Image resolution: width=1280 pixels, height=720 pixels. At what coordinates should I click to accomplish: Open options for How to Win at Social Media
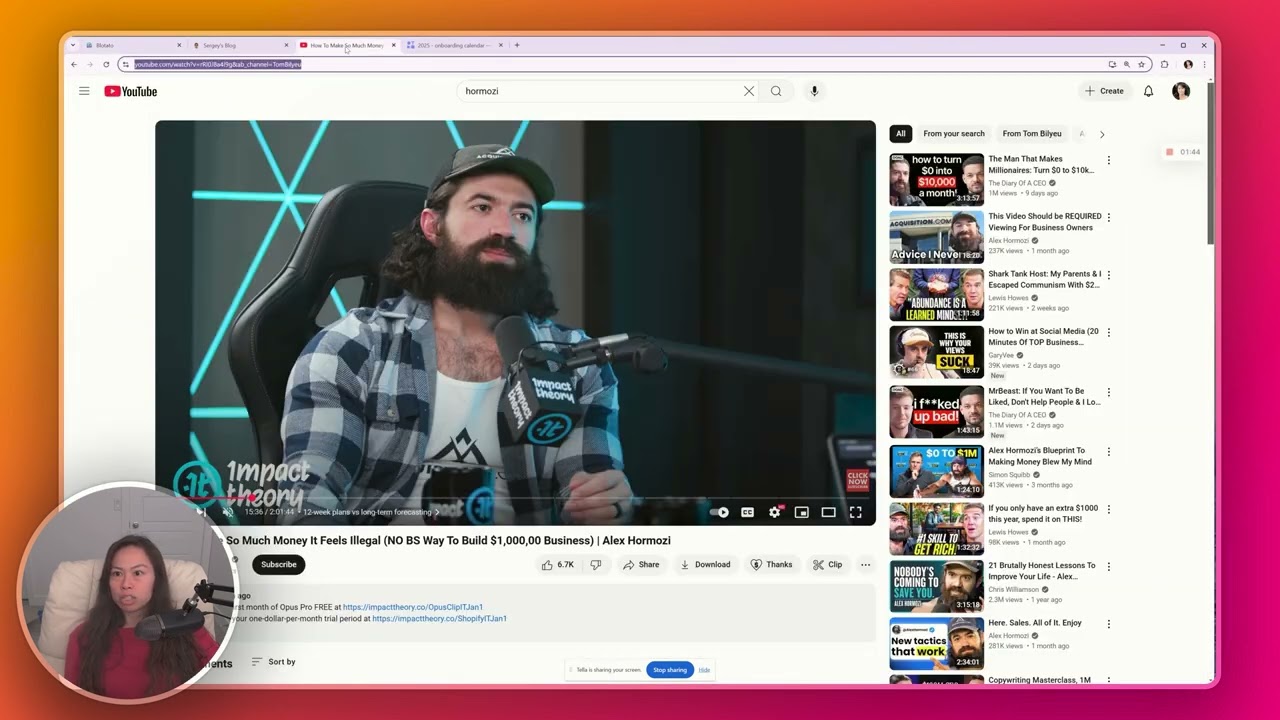click(1108, 332)
